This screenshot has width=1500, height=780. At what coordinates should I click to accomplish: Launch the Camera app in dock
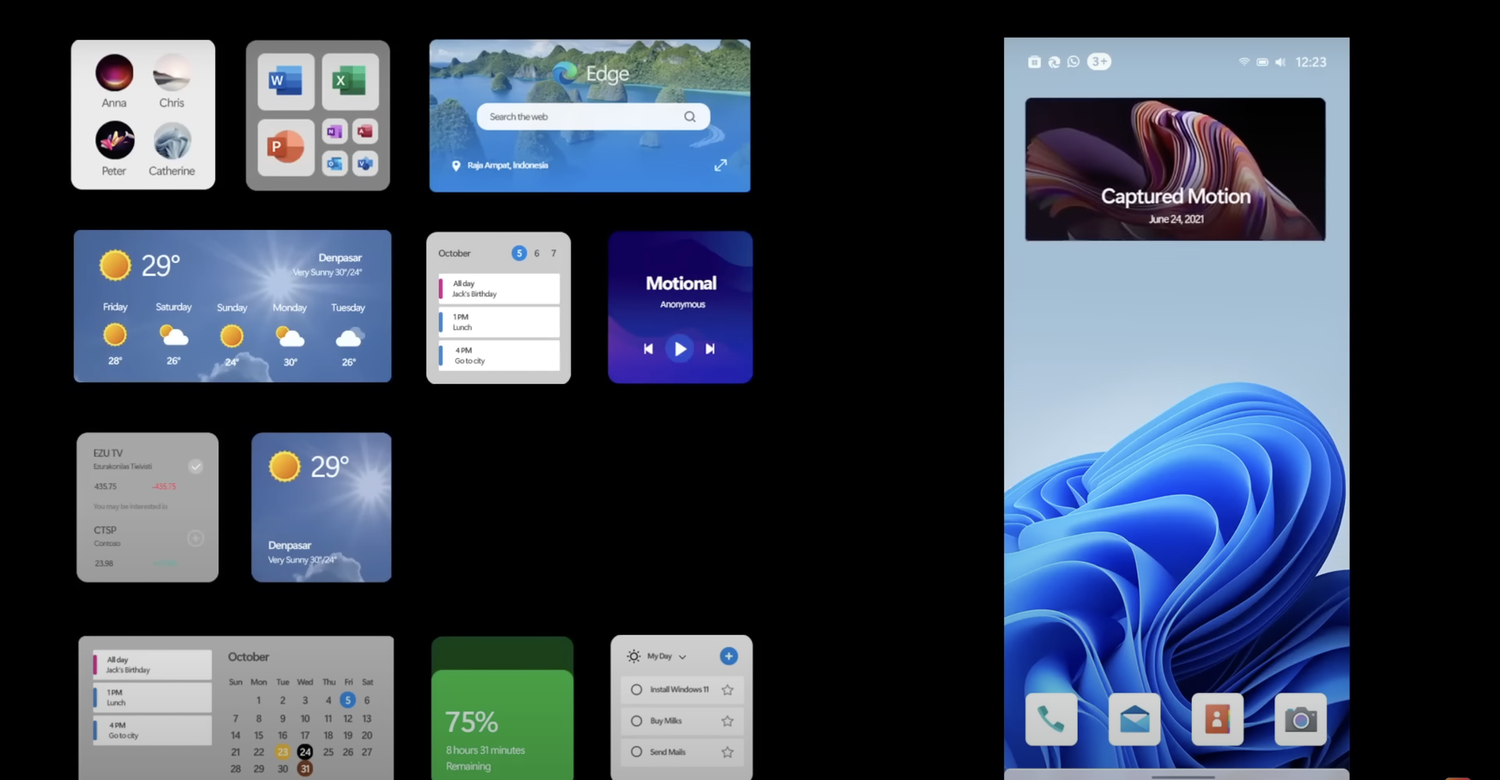(x=1300, y=719)
